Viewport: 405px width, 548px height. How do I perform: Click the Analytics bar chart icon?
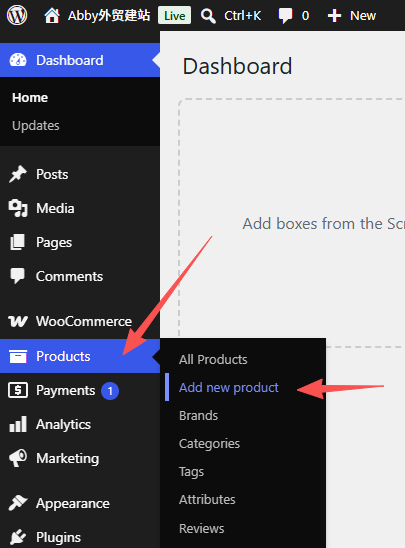click(x=18, y=424)
